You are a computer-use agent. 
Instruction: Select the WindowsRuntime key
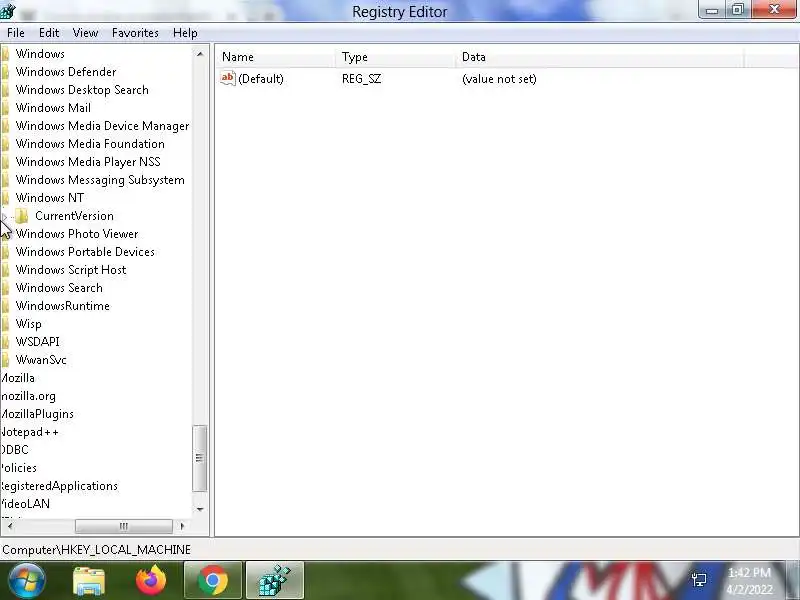pyautogui.click(x=63, y=306)
